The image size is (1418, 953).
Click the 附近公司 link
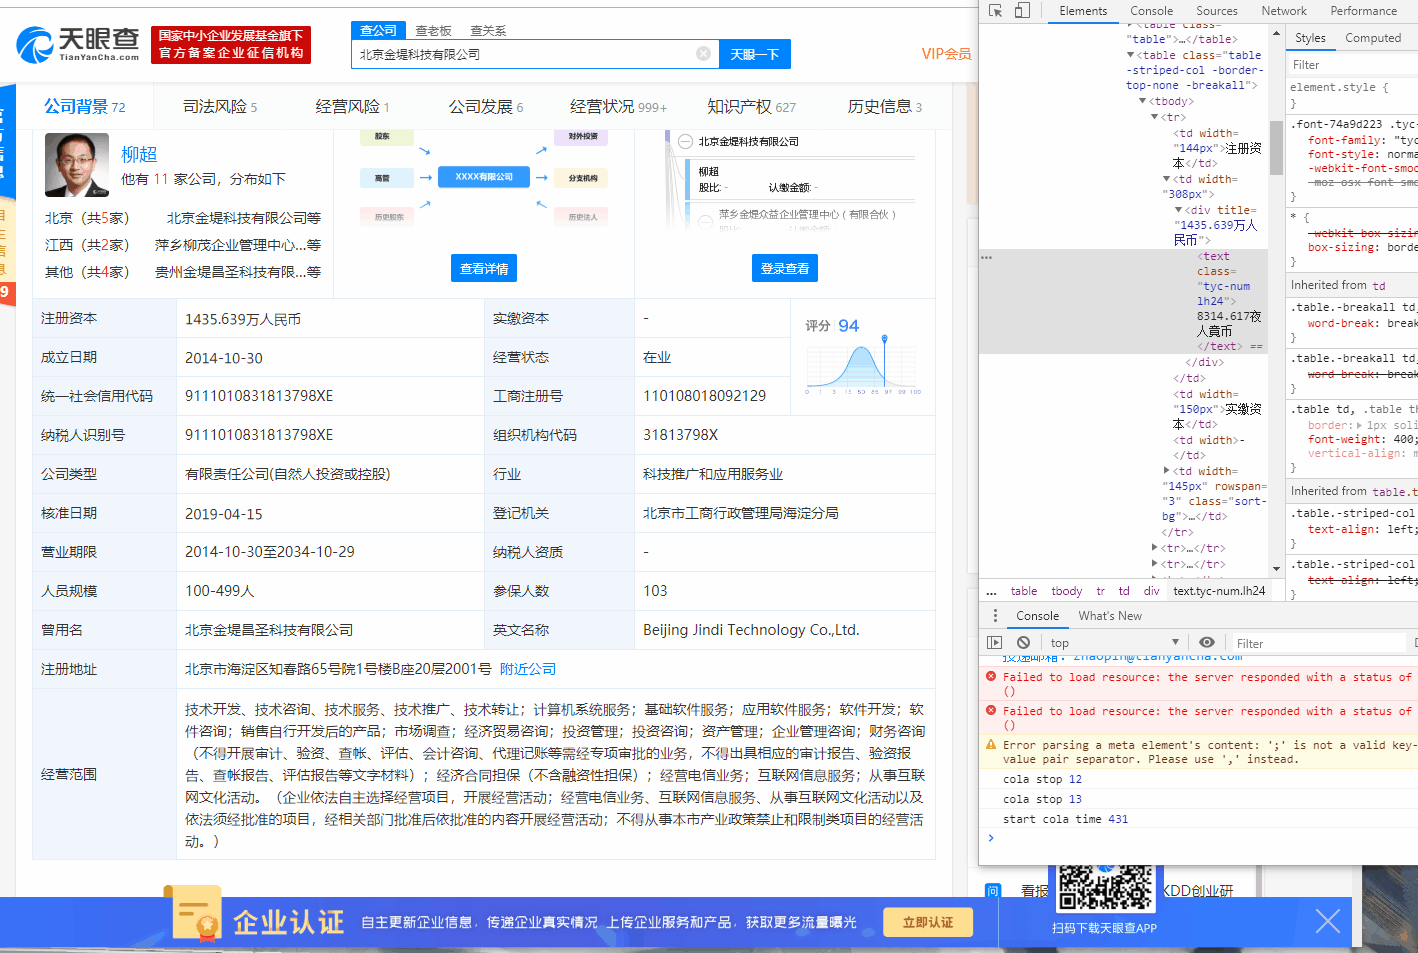click(528, 669)
